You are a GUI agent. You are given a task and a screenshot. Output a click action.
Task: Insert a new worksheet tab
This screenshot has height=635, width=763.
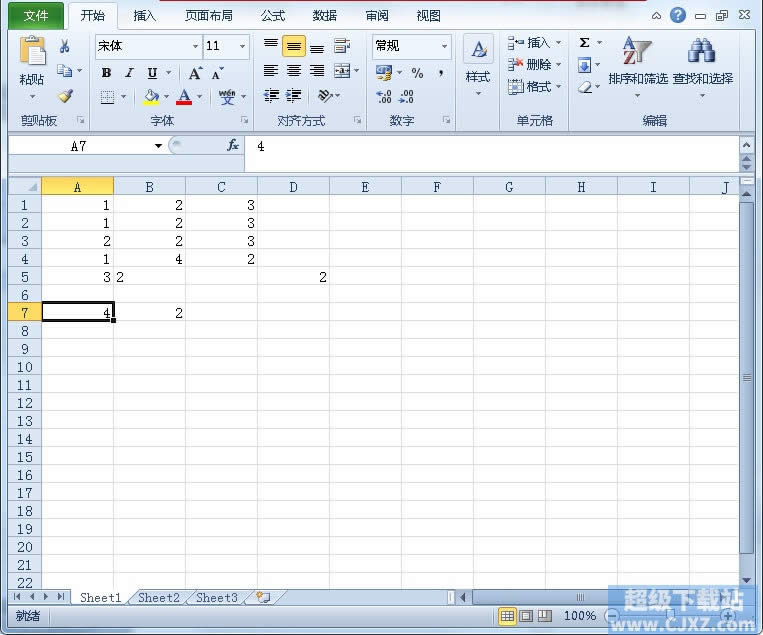click(264, 597)
